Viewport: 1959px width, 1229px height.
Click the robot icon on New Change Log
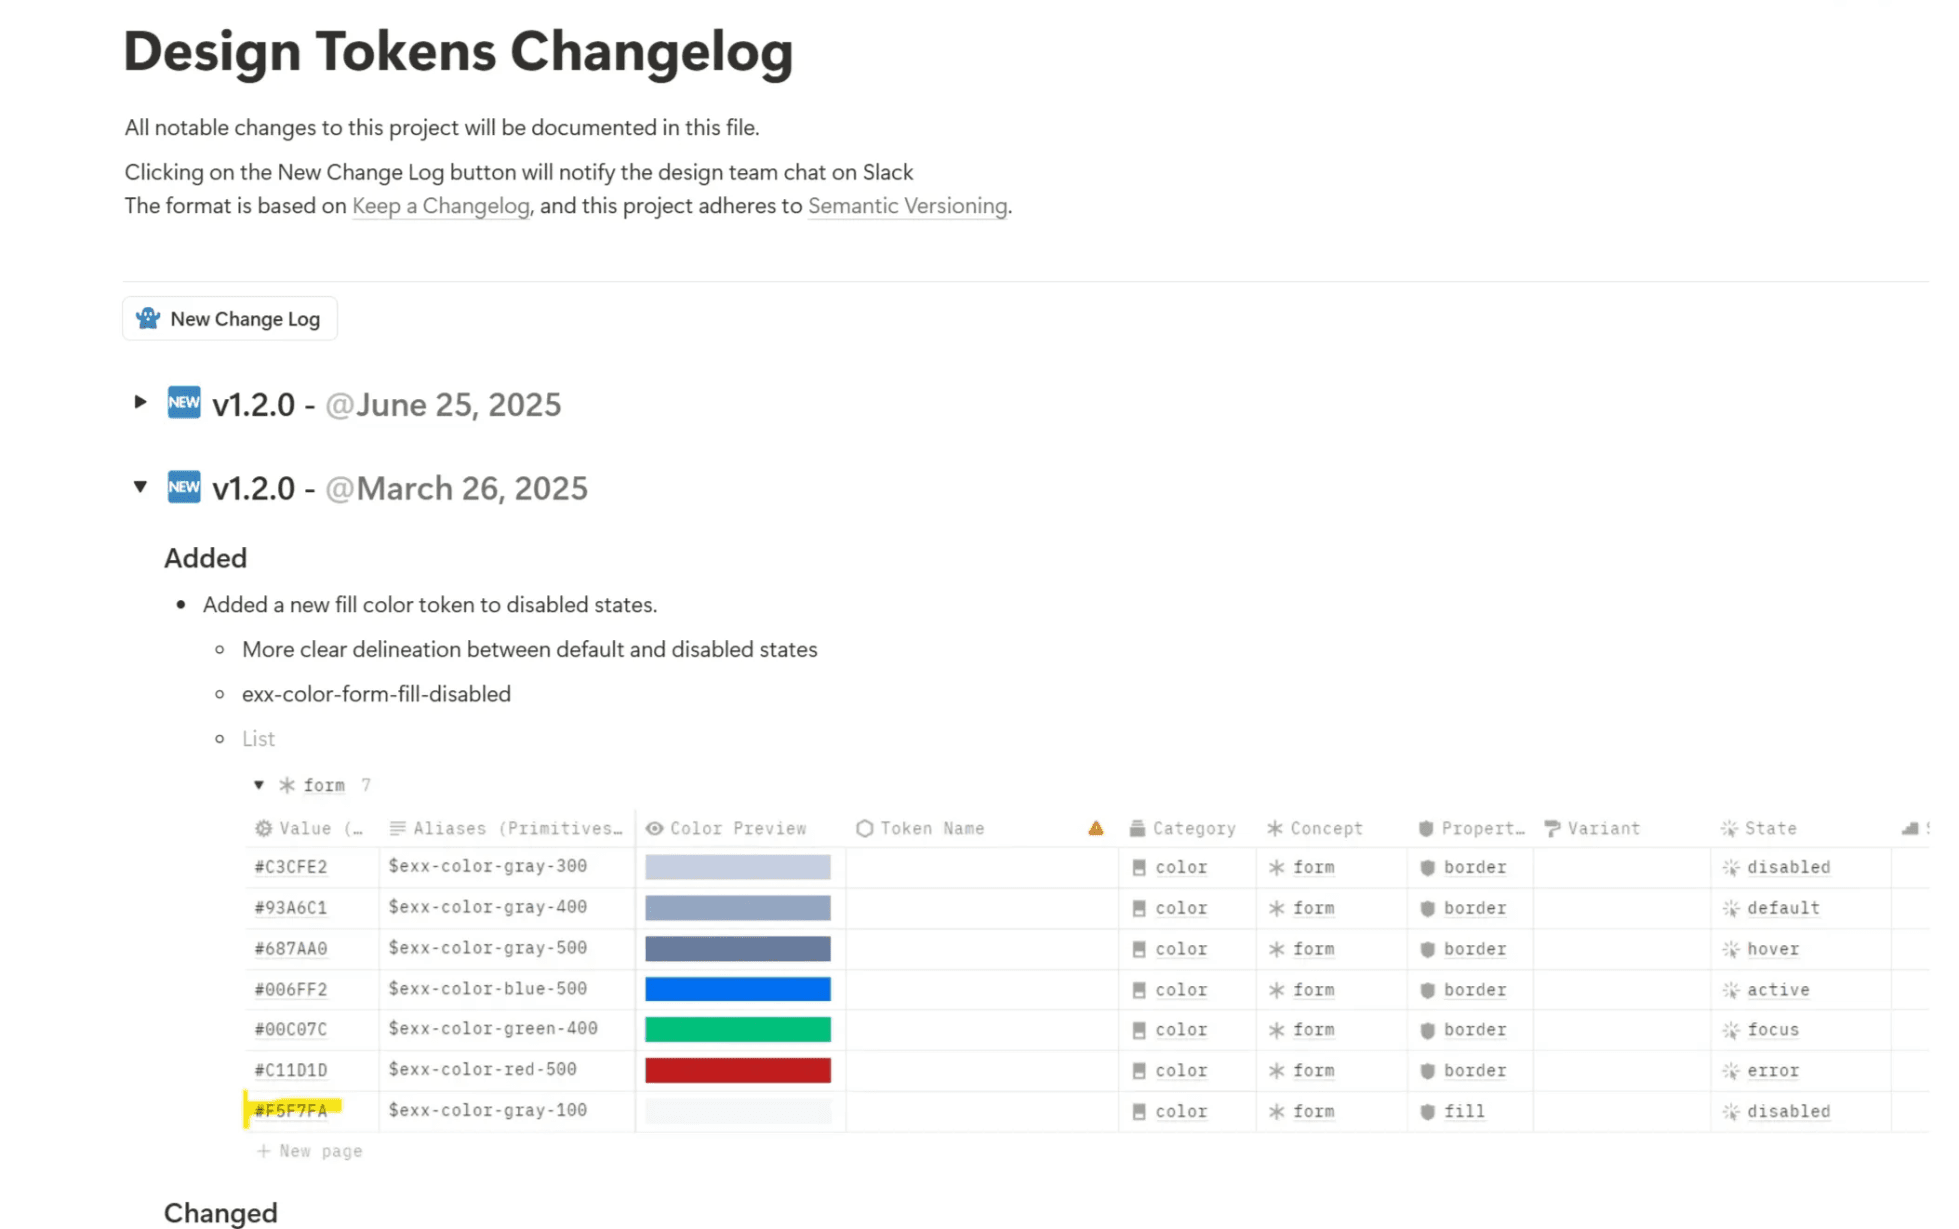[148, 318]
